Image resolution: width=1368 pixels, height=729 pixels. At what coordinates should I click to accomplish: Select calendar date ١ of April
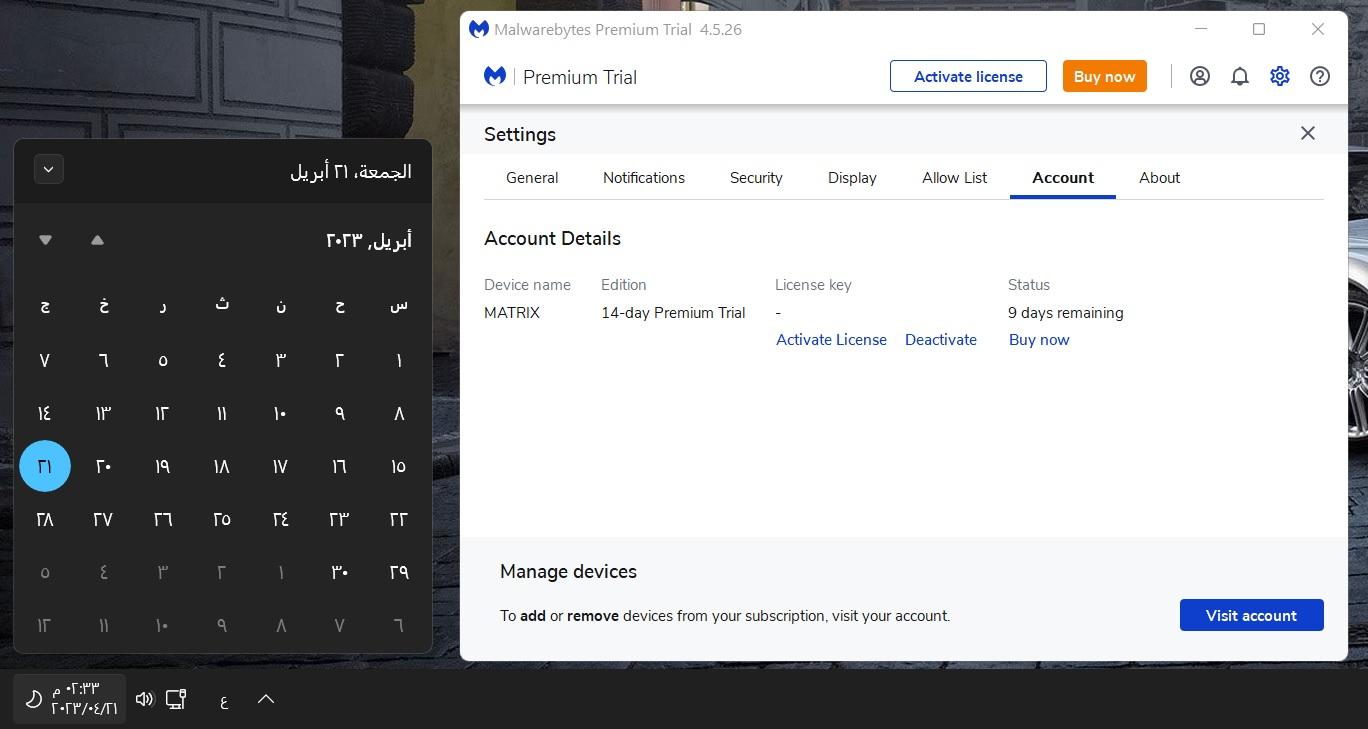click(x=399, y=360)
